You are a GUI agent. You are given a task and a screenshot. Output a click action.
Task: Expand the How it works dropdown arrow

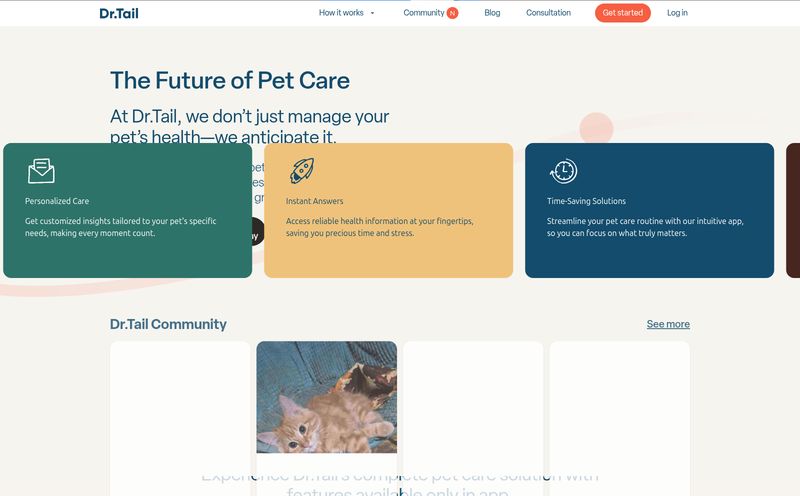(x=372, y=13)
